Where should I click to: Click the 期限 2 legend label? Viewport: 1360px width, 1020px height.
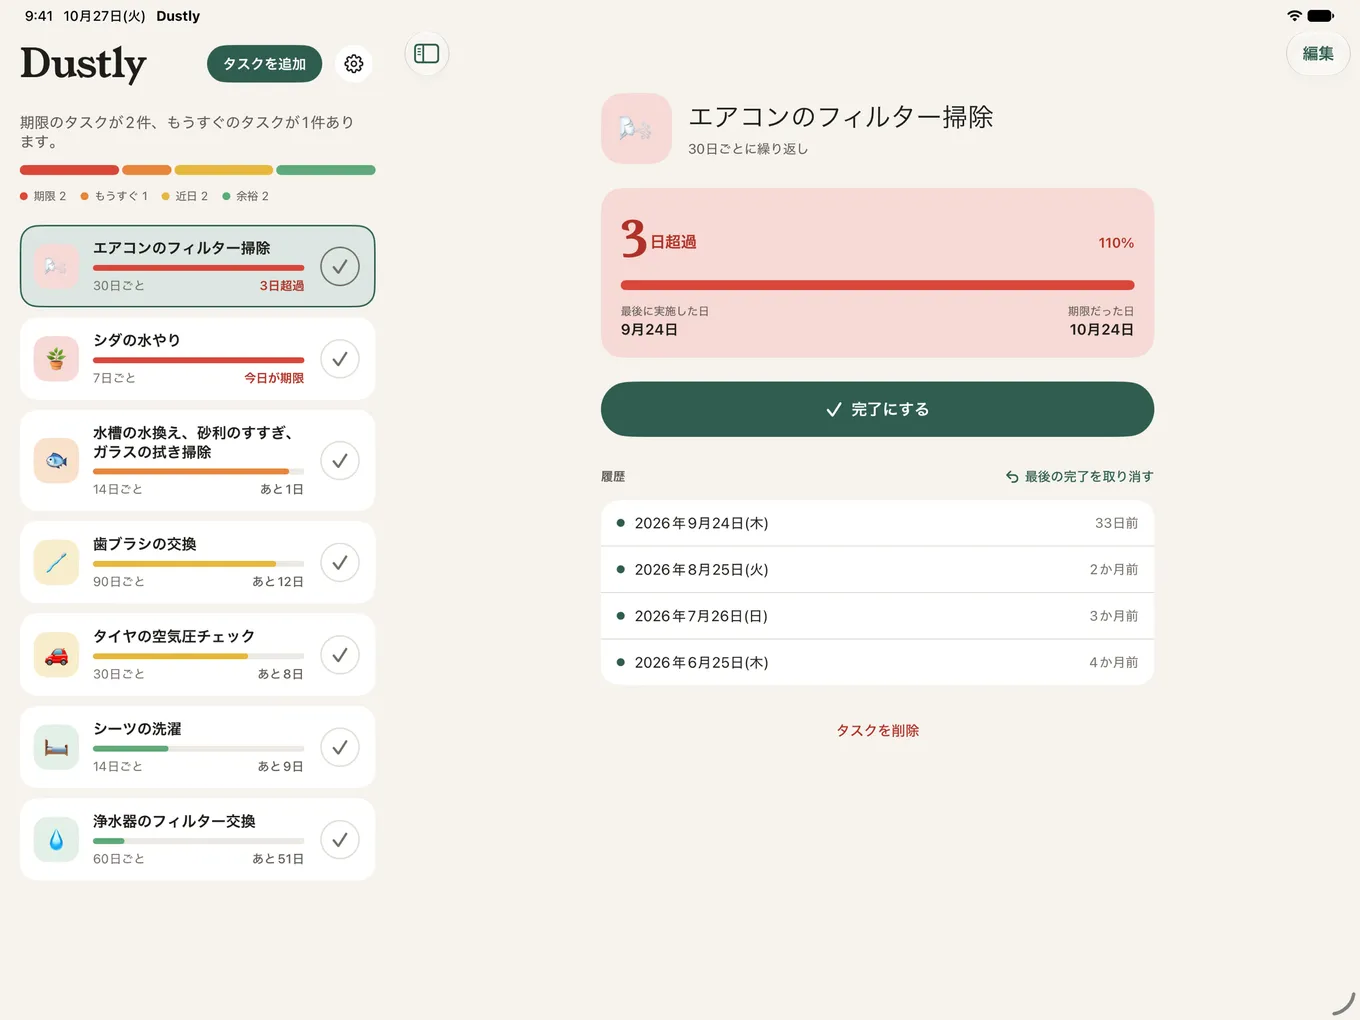pyautogui.click(x=43, y=196)
